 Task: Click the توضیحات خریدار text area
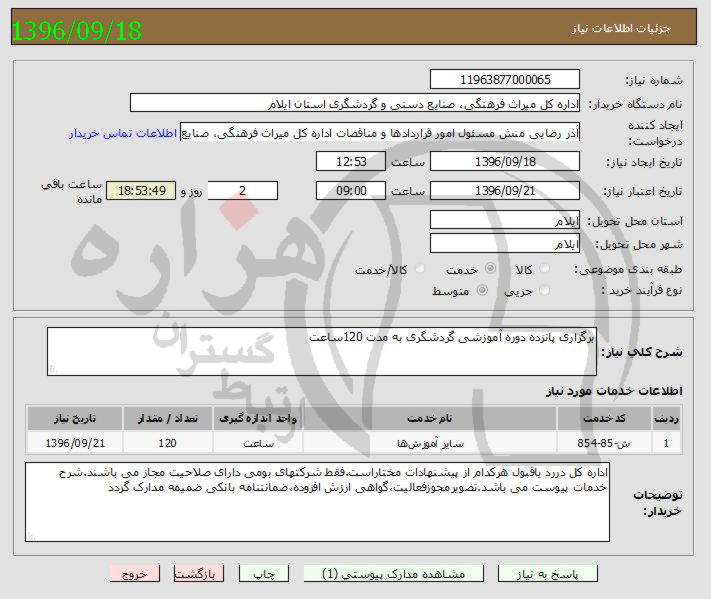click(317, 502)
